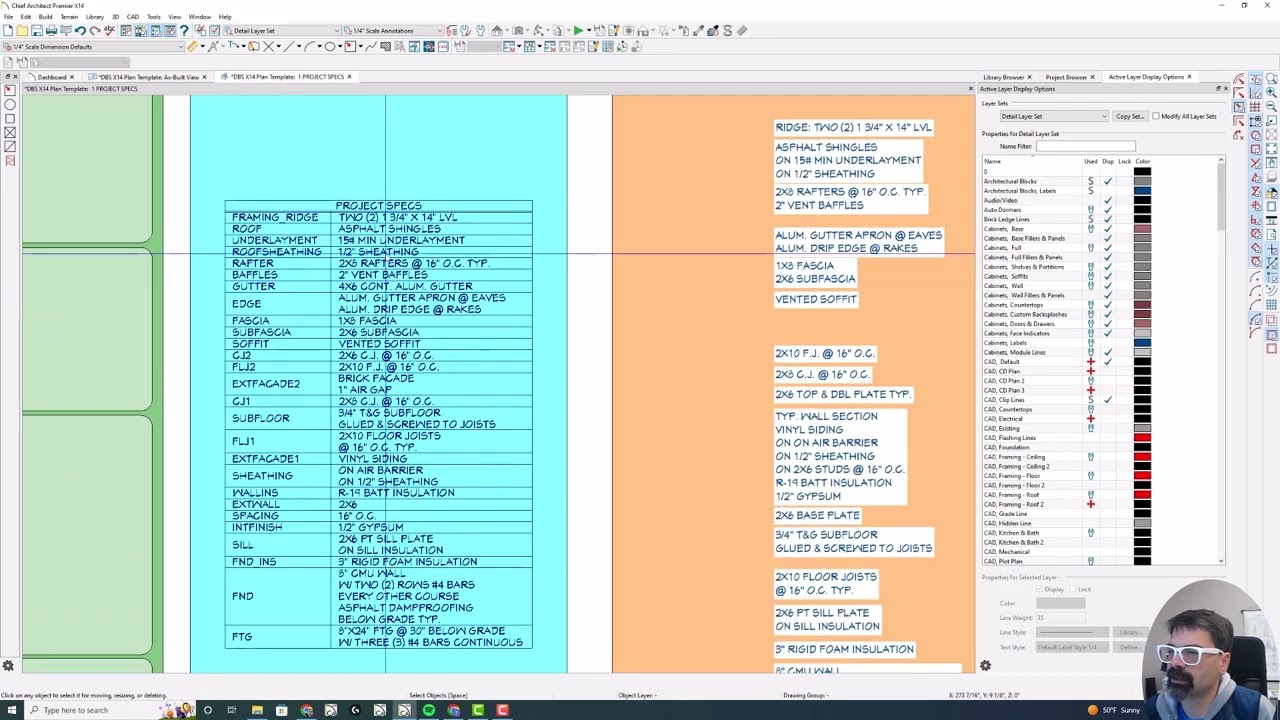Select the "RIDGE: TWO (2) 1 3/4" X 14" LVL" text
Image resolution: width=1280 pixels, height=720 pixels.
pyautogui.click(x=853, y=127)
